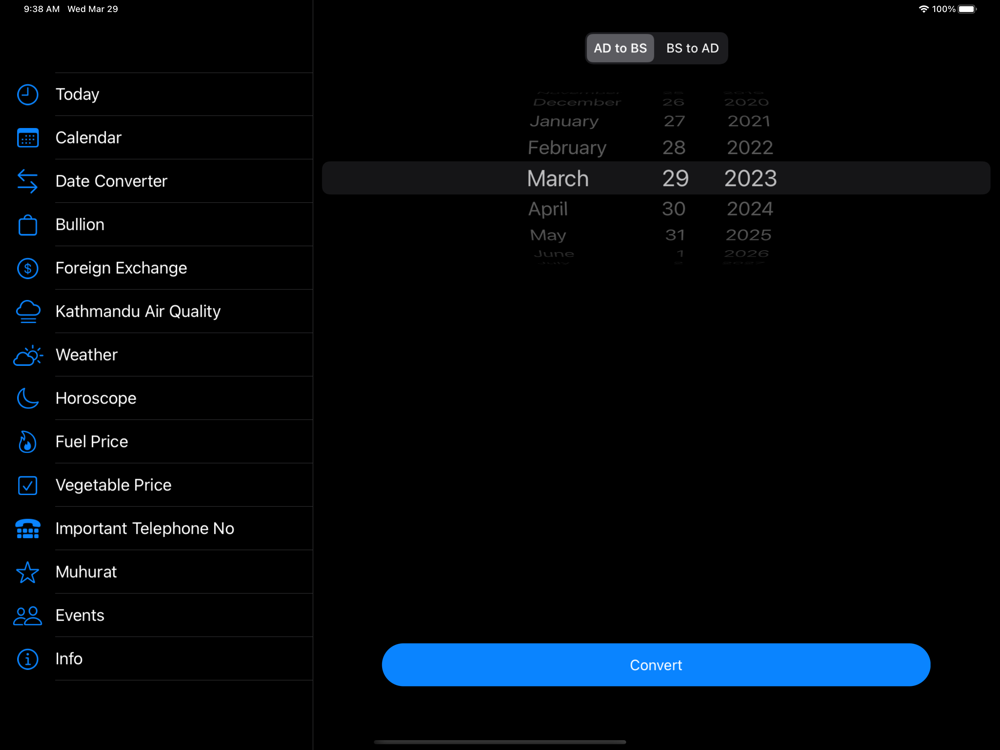Tap the selected year 2023
This screenshot has width=1000, height=750.
[750, 179]
